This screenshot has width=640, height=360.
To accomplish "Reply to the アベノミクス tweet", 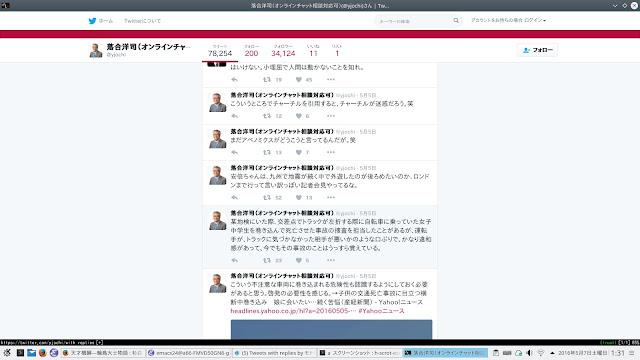I will 234,152.
